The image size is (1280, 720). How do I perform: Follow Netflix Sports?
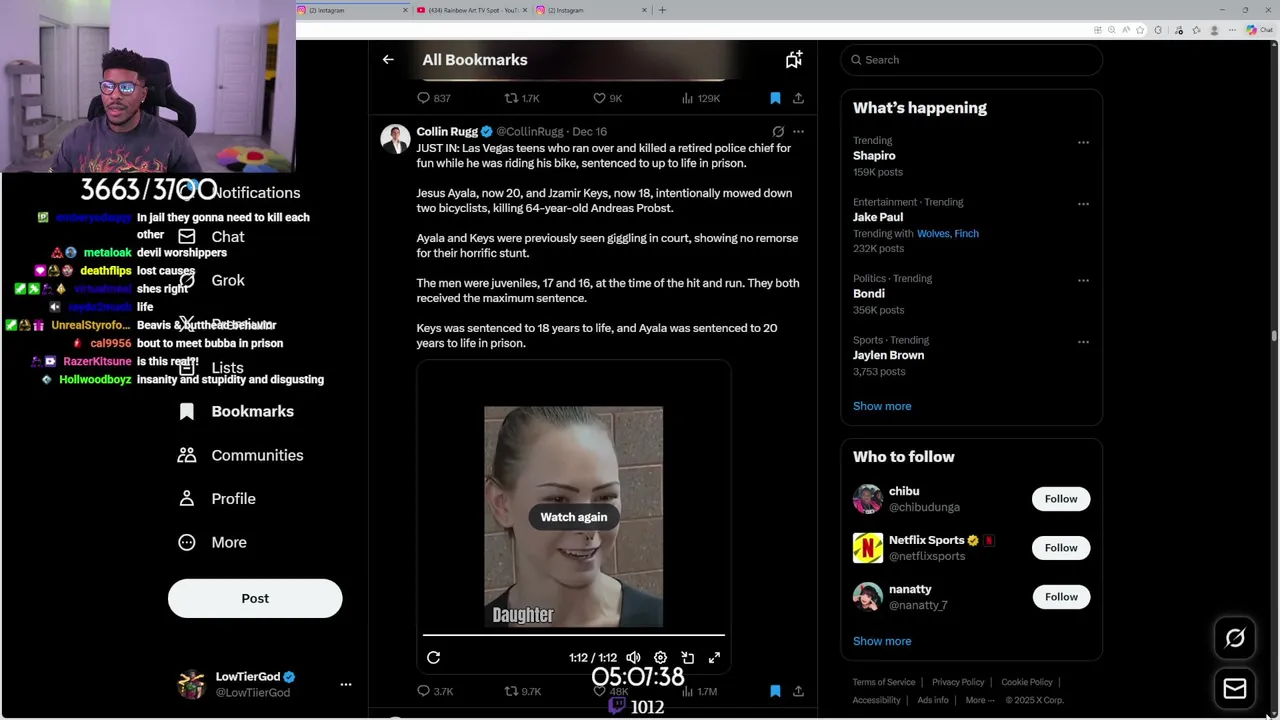(1061, 548)
